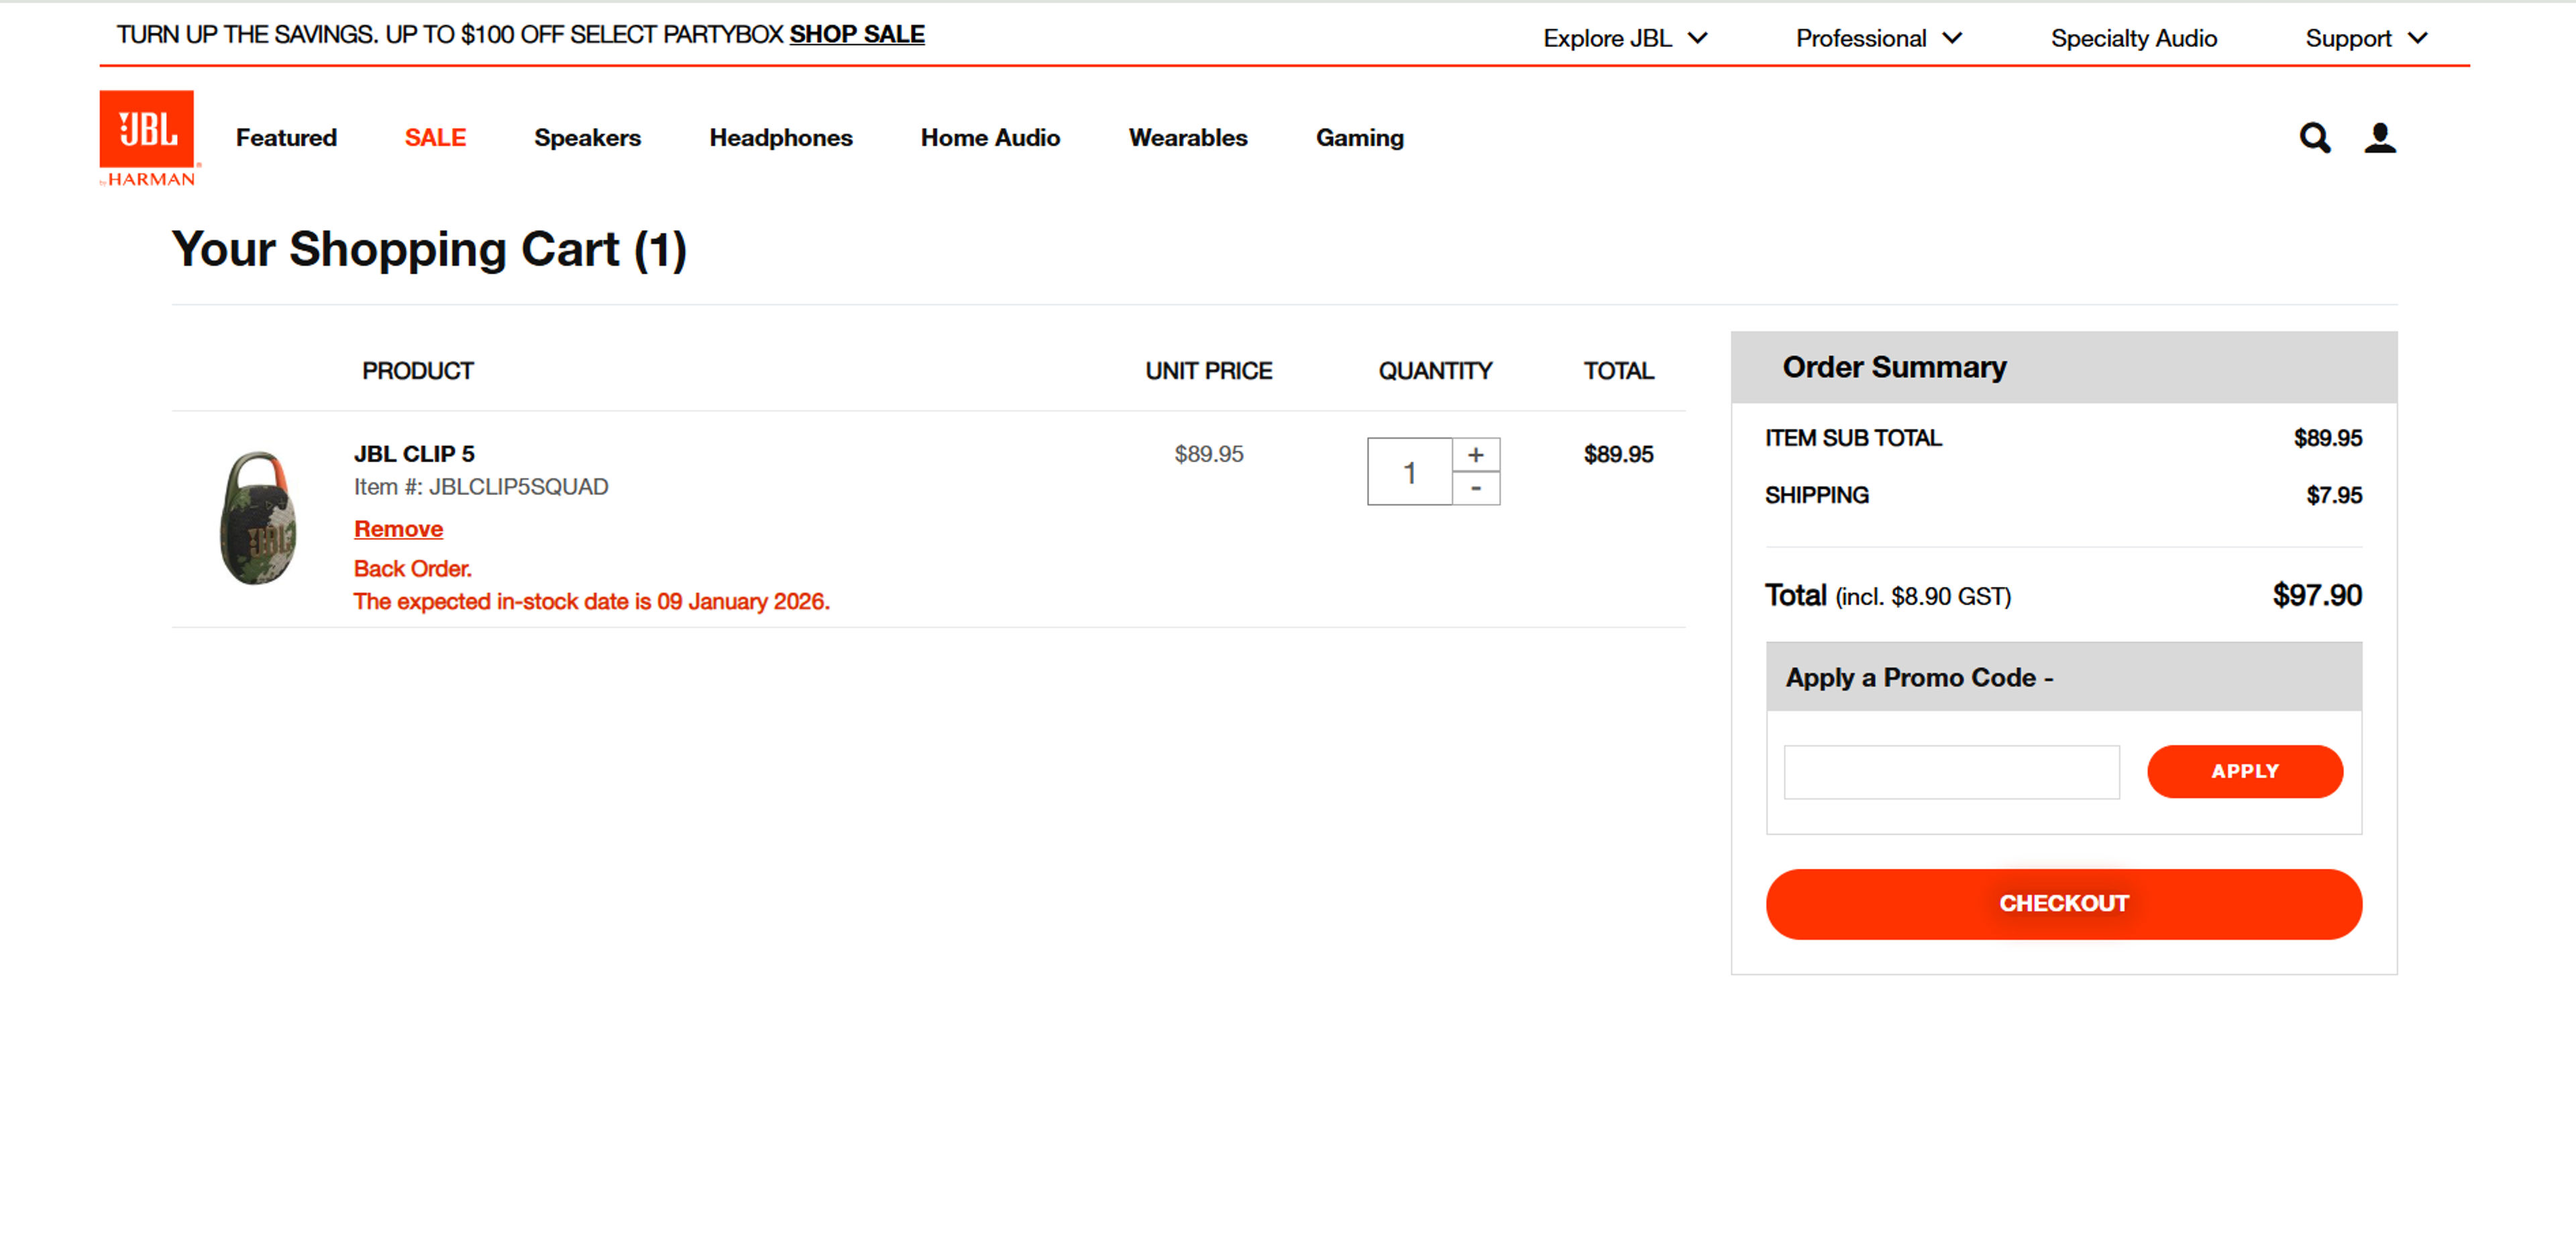The image size is (2576, 1235).
Task: Focus the promo code input field
Action: click(x=1951, y=771)
